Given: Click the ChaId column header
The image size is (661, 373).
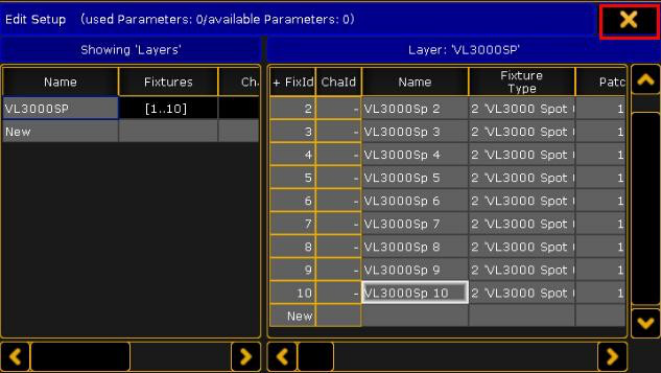Looking at the screenshot, I should [339, 82].
